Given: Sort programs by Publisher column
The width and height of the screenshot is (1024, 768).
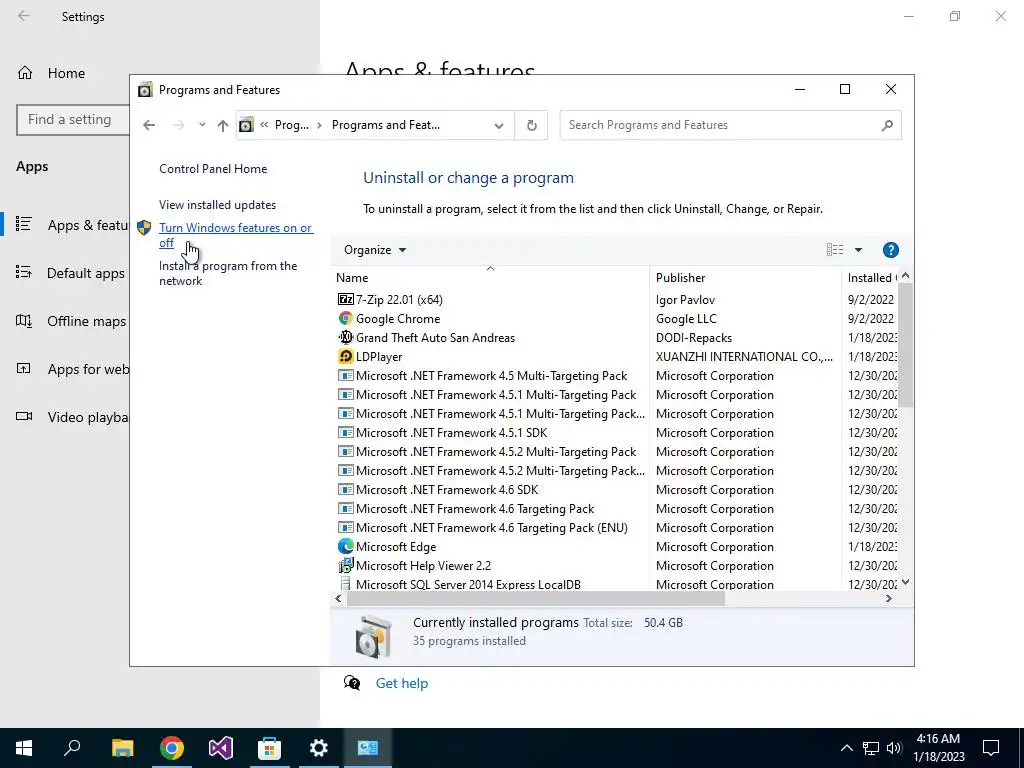Looking at the screenshot, I should point(745,278).
